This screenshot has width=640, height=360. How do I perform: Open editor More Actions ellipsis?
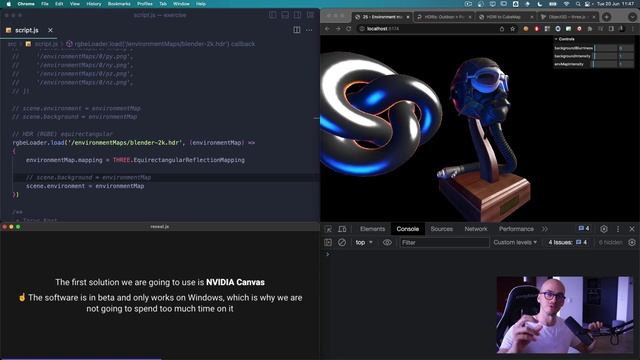pos(309,30)
